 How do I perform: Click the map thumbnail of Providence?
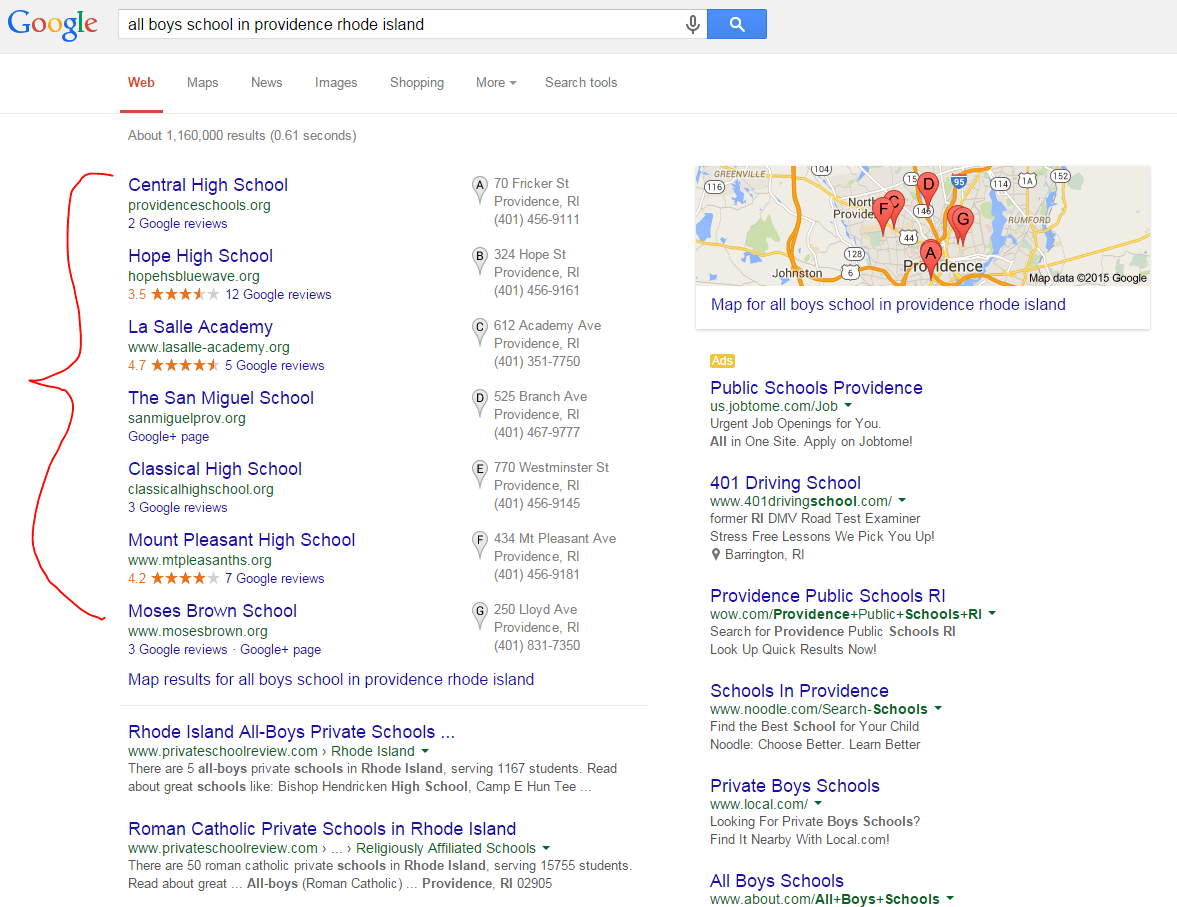tap(923, 226)
